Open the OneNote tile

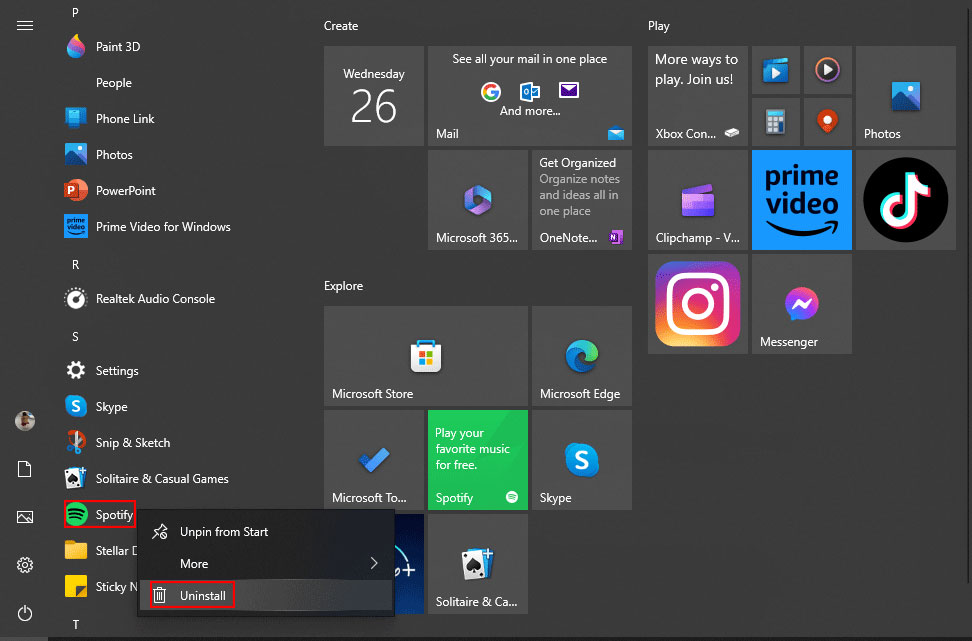click(581, 200)
